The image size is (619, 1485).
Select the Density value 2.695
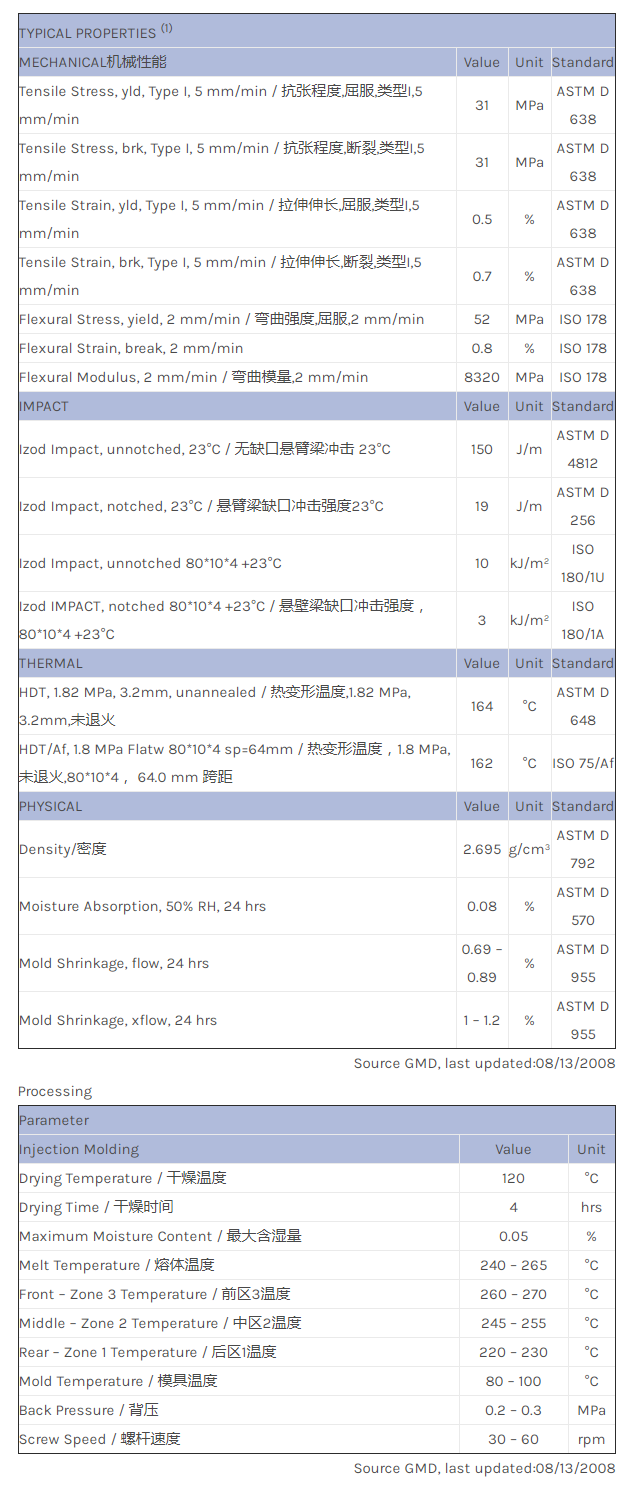pyautogui.click(x=482, y=849)
